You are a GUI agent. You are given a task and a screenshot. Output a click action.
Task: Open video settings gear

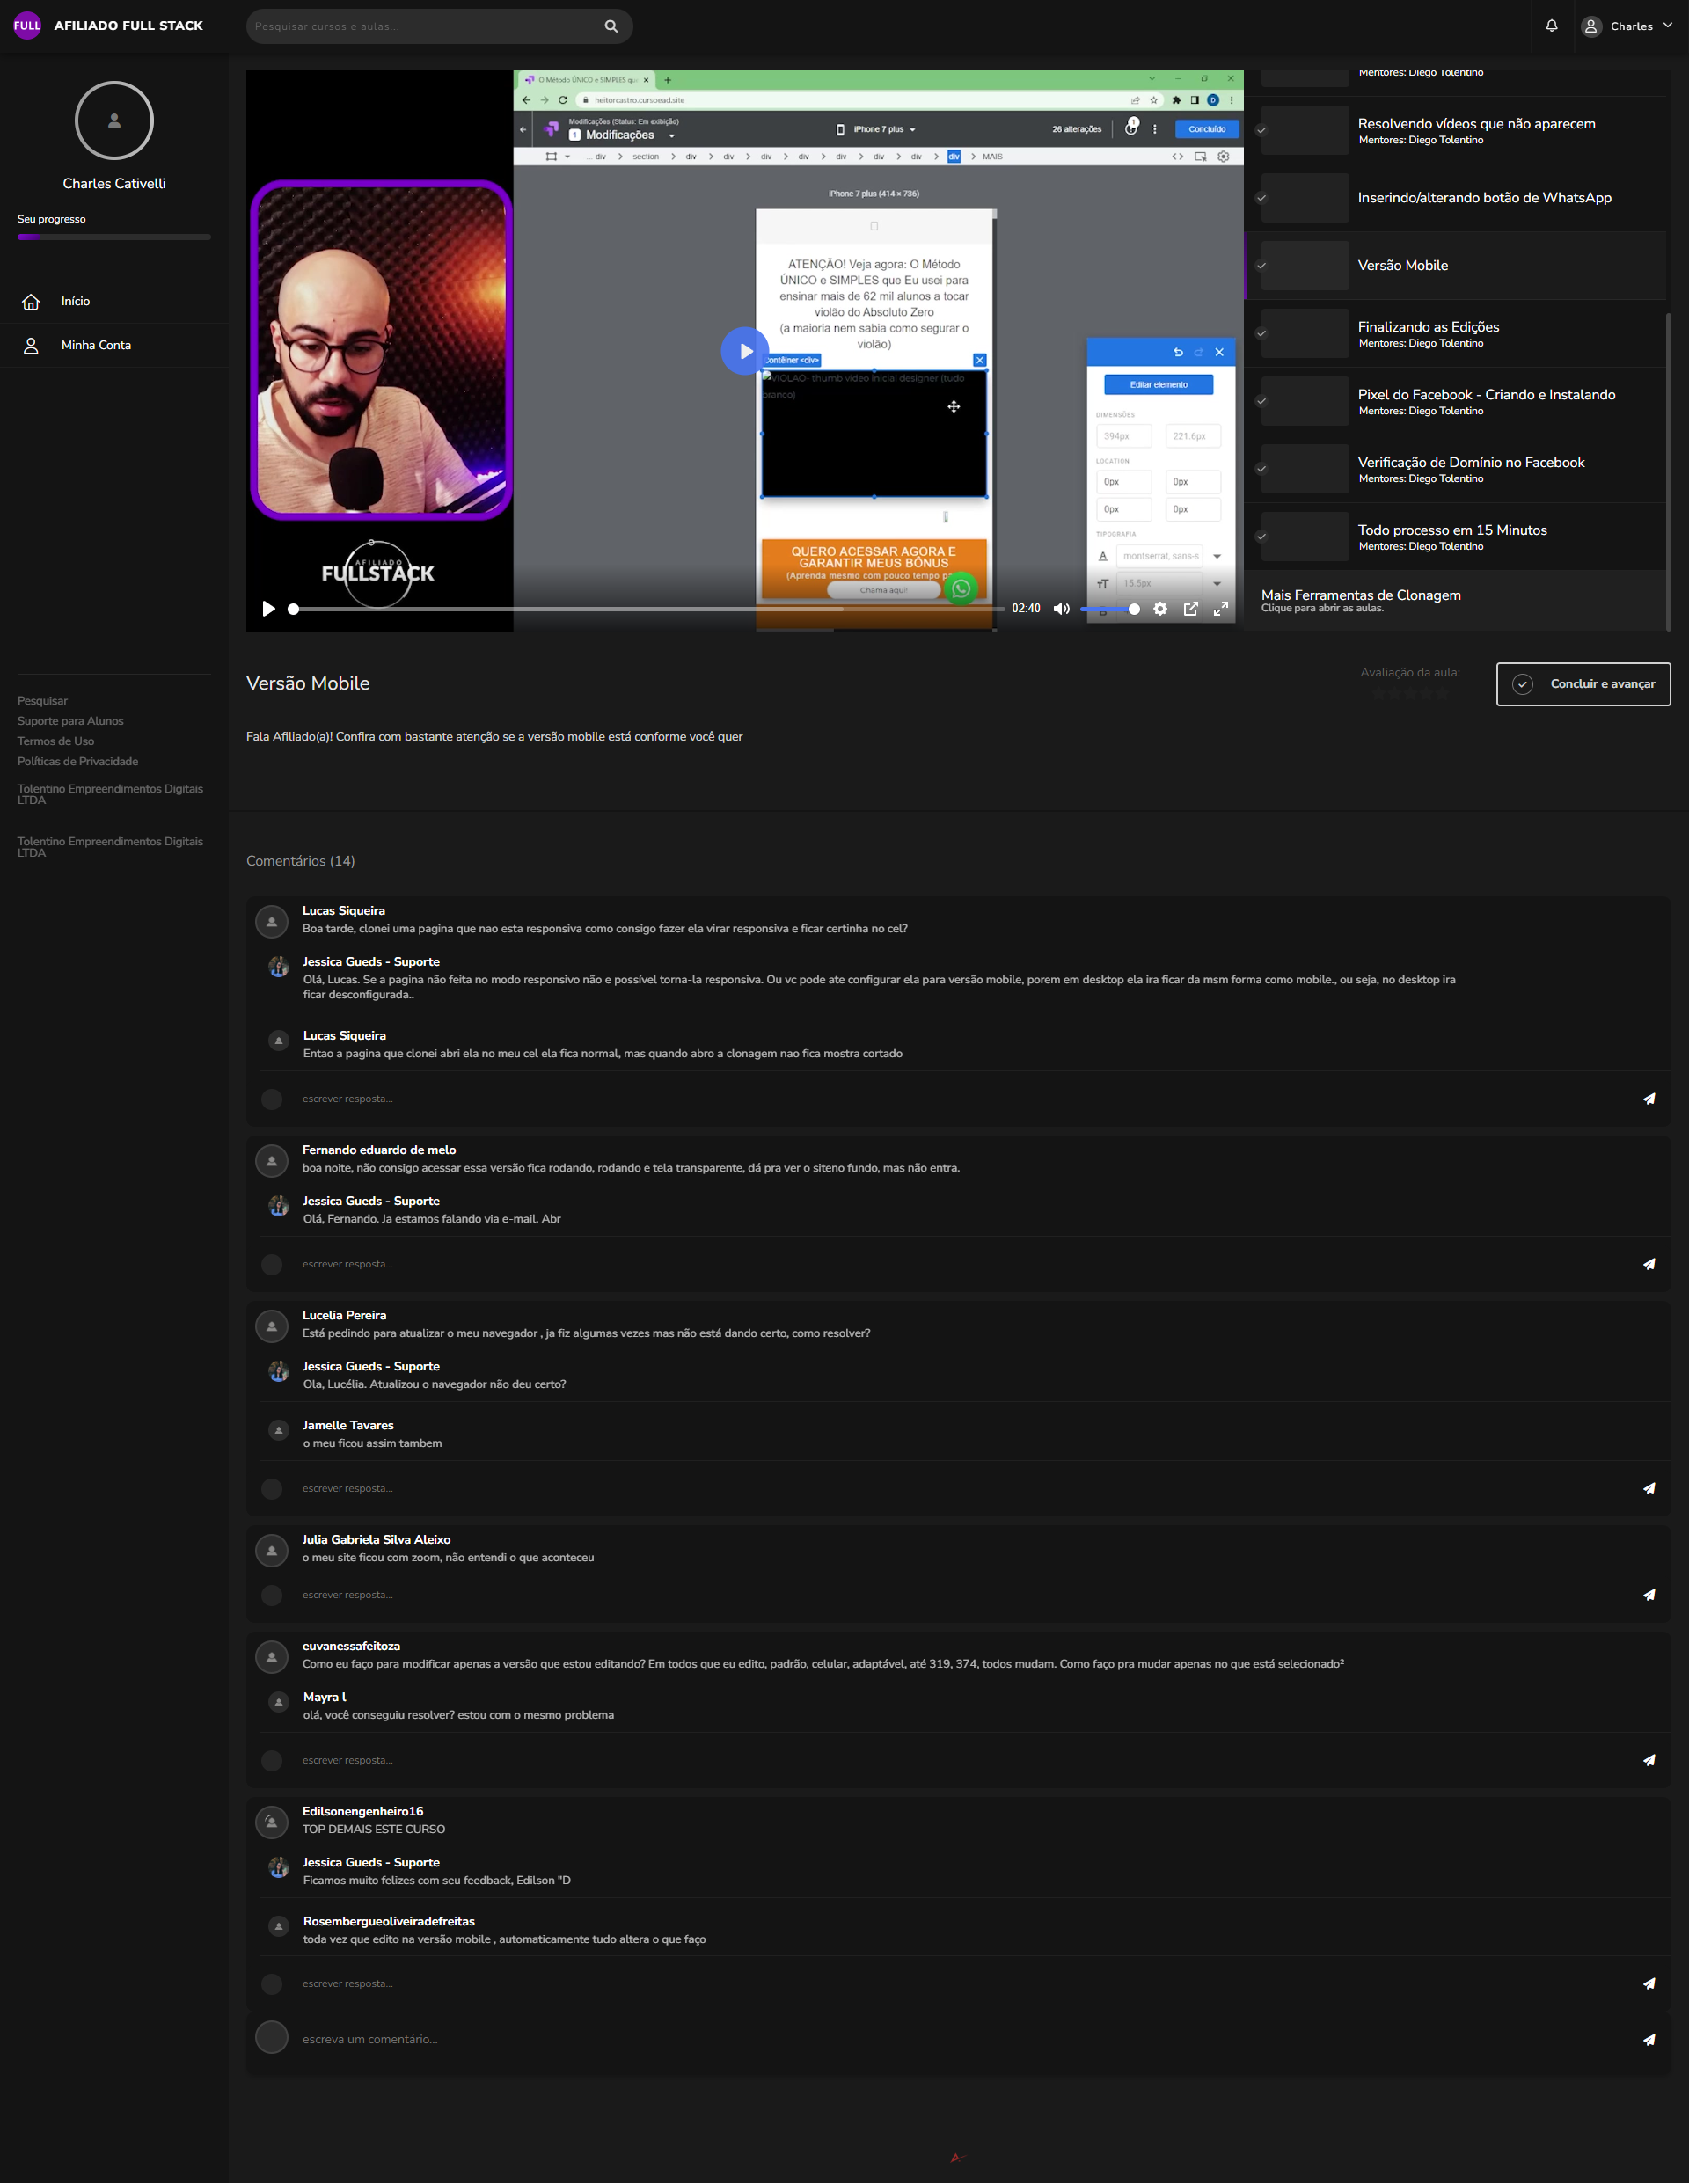click(x=1160, y=609)
